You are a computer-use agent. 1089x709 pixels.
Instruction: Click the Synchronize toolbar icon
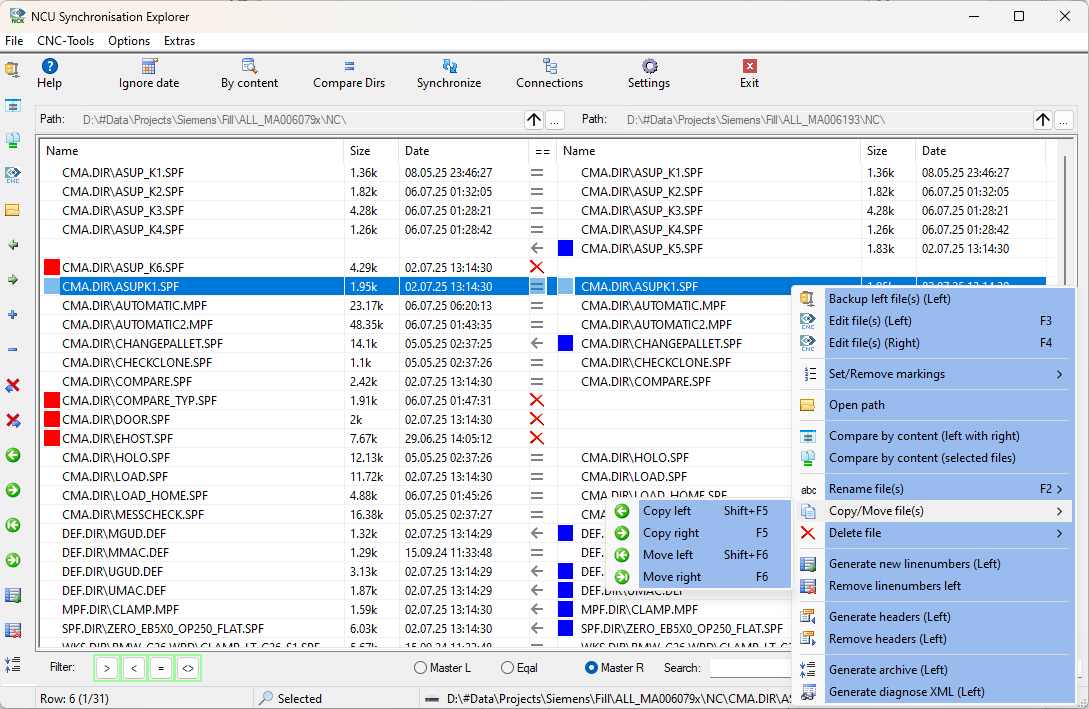click(449, 73)
